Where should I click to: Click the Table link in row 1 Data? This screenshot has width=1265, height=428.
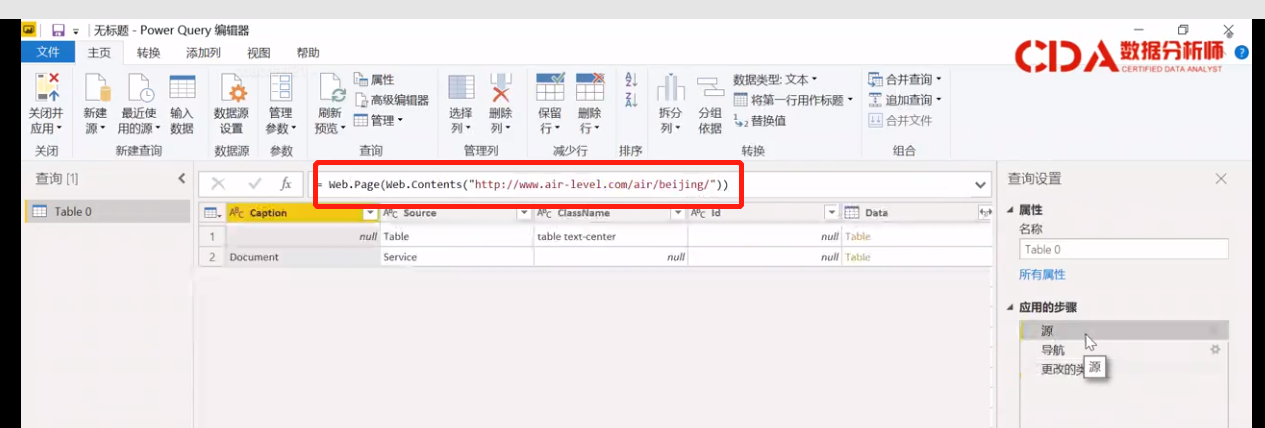pyautogui.click(x=857, y=237)
